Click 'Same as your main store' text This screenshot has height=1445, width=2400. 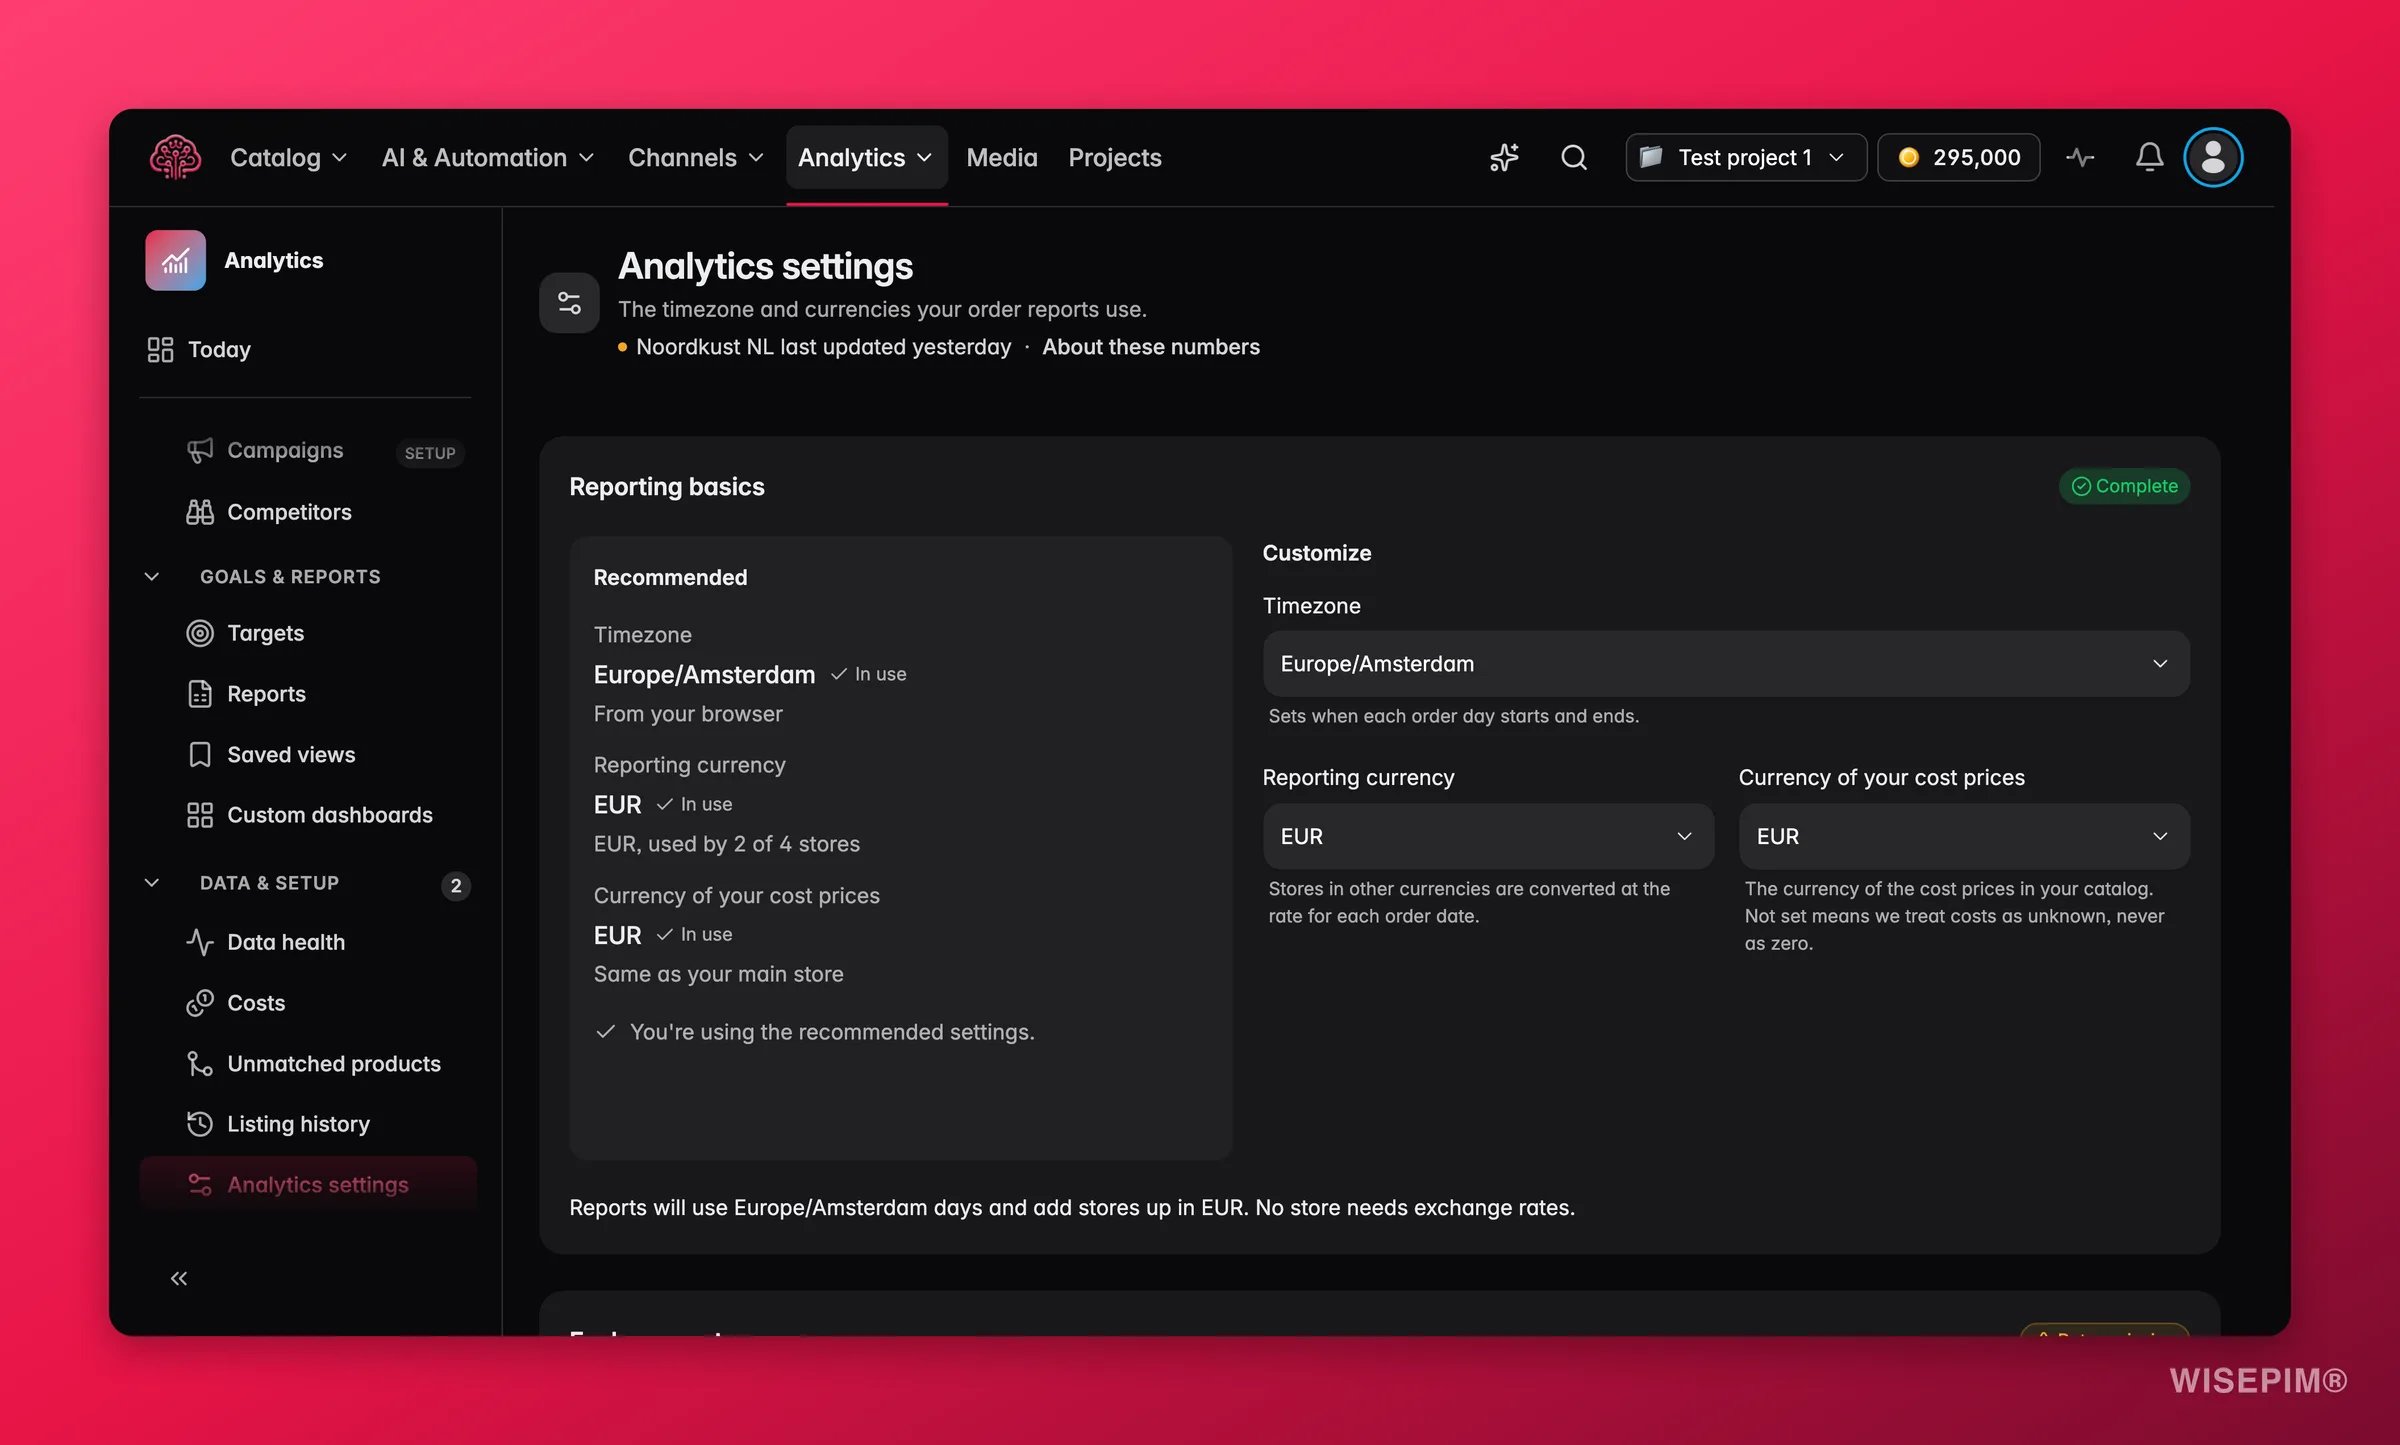[719, 974]
